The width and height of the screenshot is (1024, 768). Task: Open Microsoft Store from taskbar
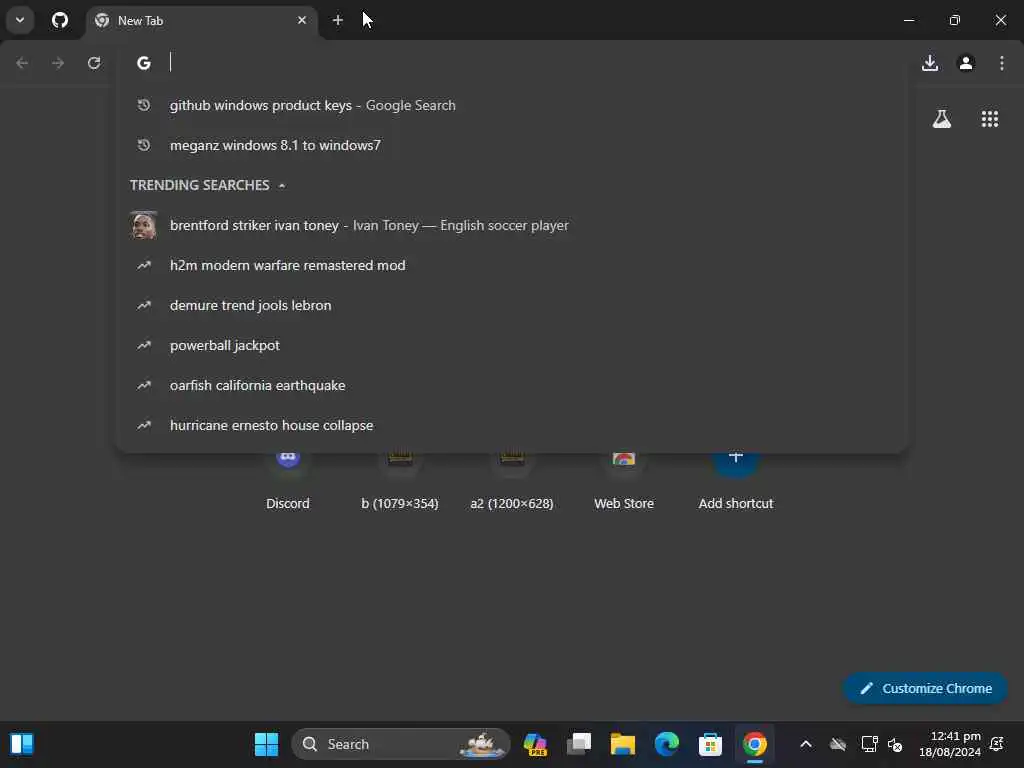(711, 744)
